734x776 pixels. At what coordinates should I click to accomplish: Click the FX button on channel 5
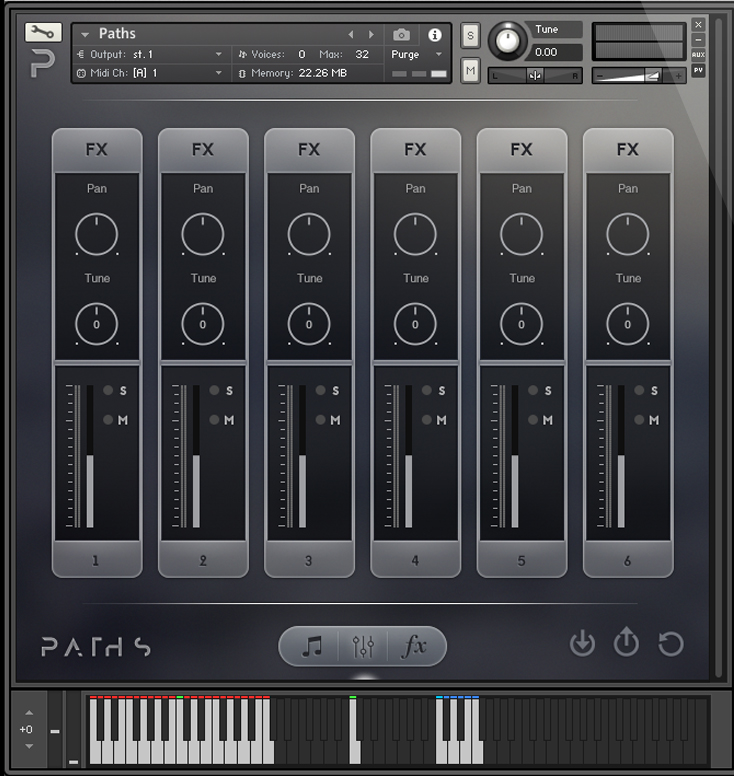tap(521, 150)
